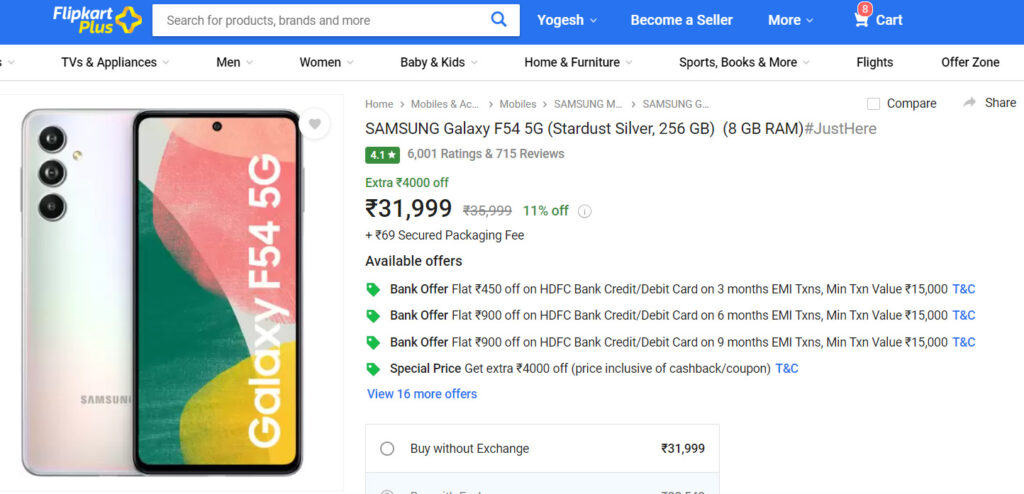The height and width of the screenshot is (494, 1024).
Task: Click Become a Seller link
Action: (x=681, y=20)
